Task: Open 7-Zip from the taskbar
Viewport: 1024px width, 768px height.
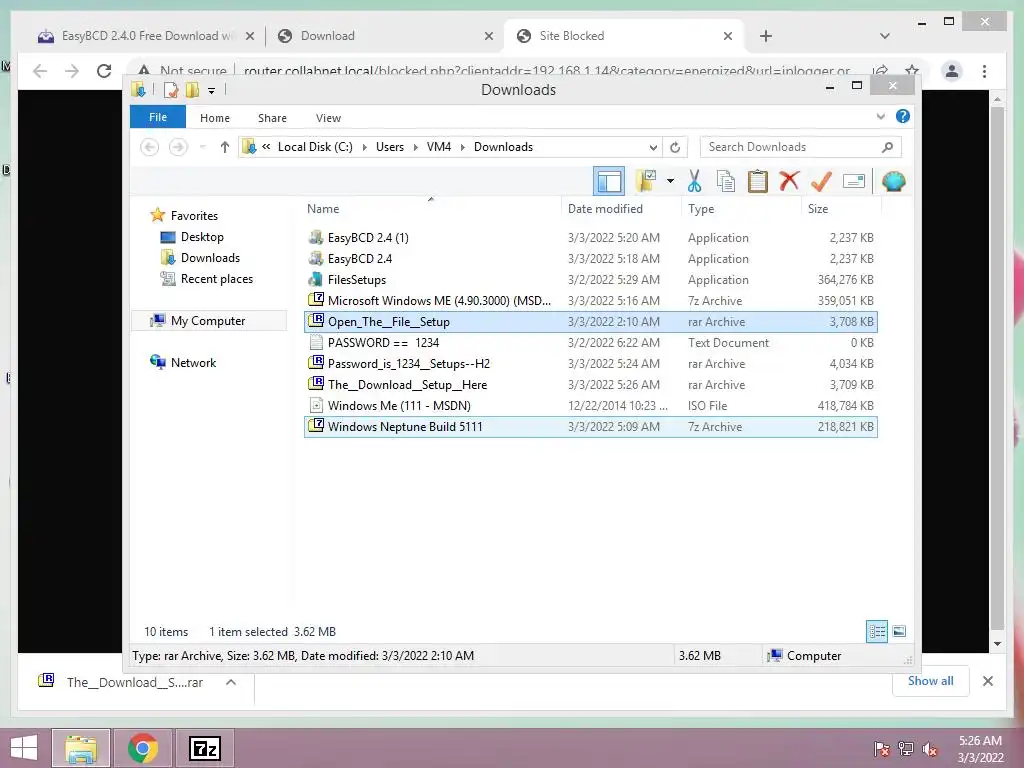Action: (204, 748)
